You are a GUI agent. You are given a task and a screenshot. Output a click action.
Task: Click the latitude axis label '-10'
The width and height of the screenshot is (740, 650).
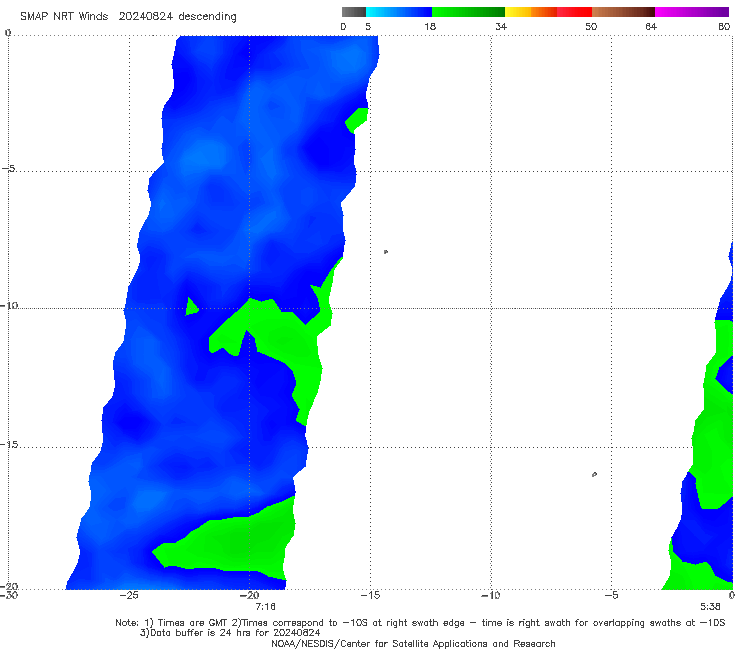point(9,305)
